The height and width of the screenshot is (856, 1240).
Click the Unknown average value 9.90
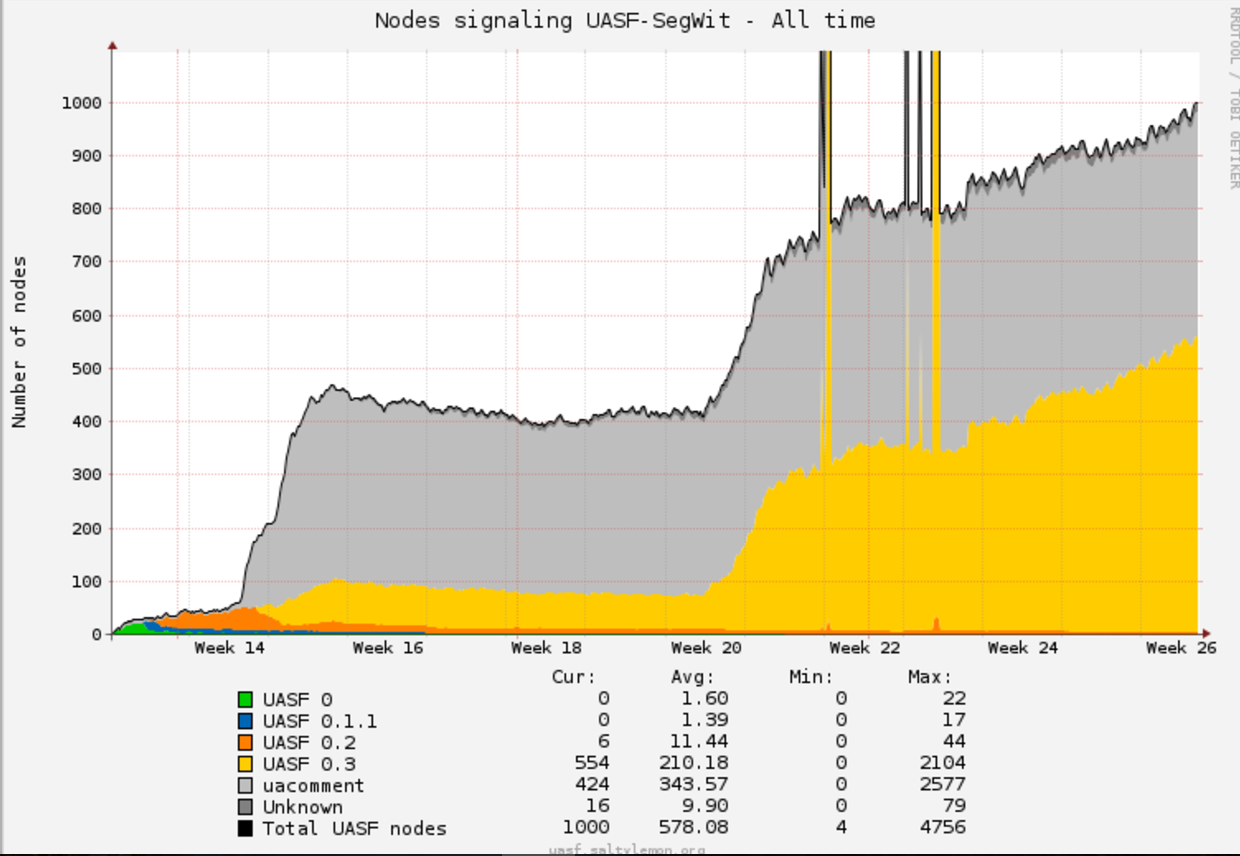pos(707,807)
